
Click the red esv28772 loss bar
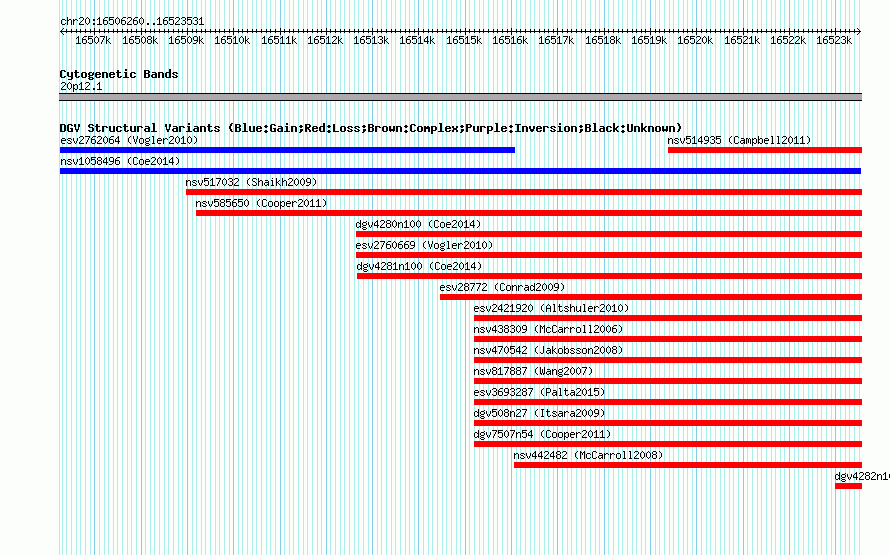coord(651,297)
